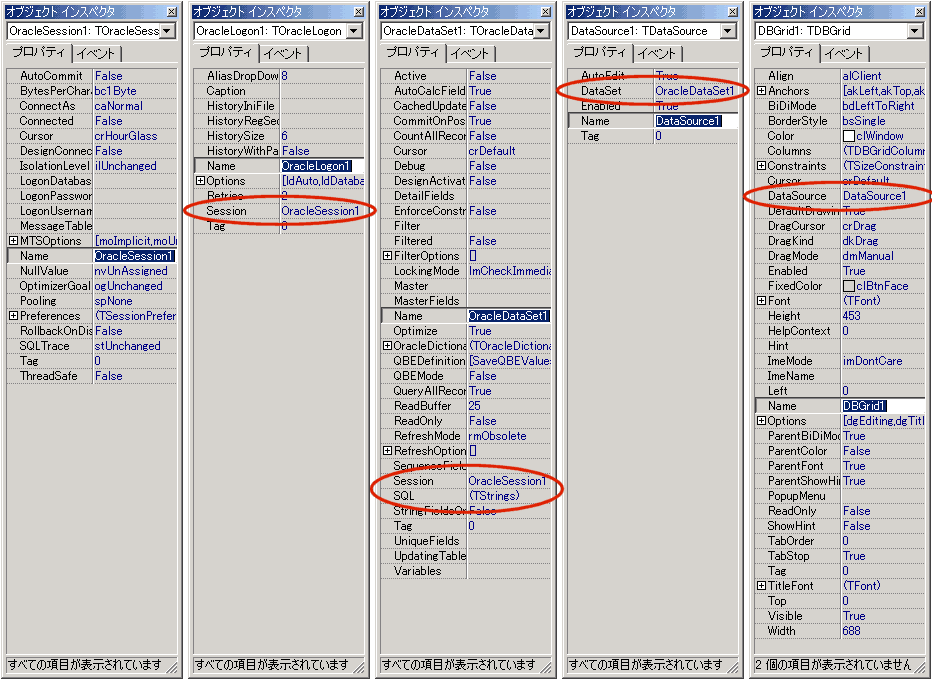Switch to イベント tab in OracleLogon1 inspector
Image resolution: width=932 pixels, height=679 pixels.
(x=284, y=54)
